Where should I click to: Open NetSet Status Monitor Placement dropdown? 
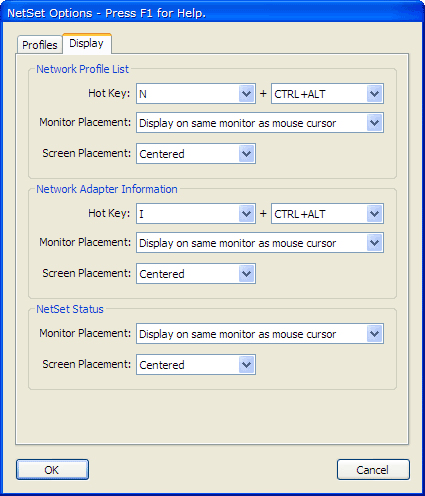pyautogui.click(x=260, y=334)
